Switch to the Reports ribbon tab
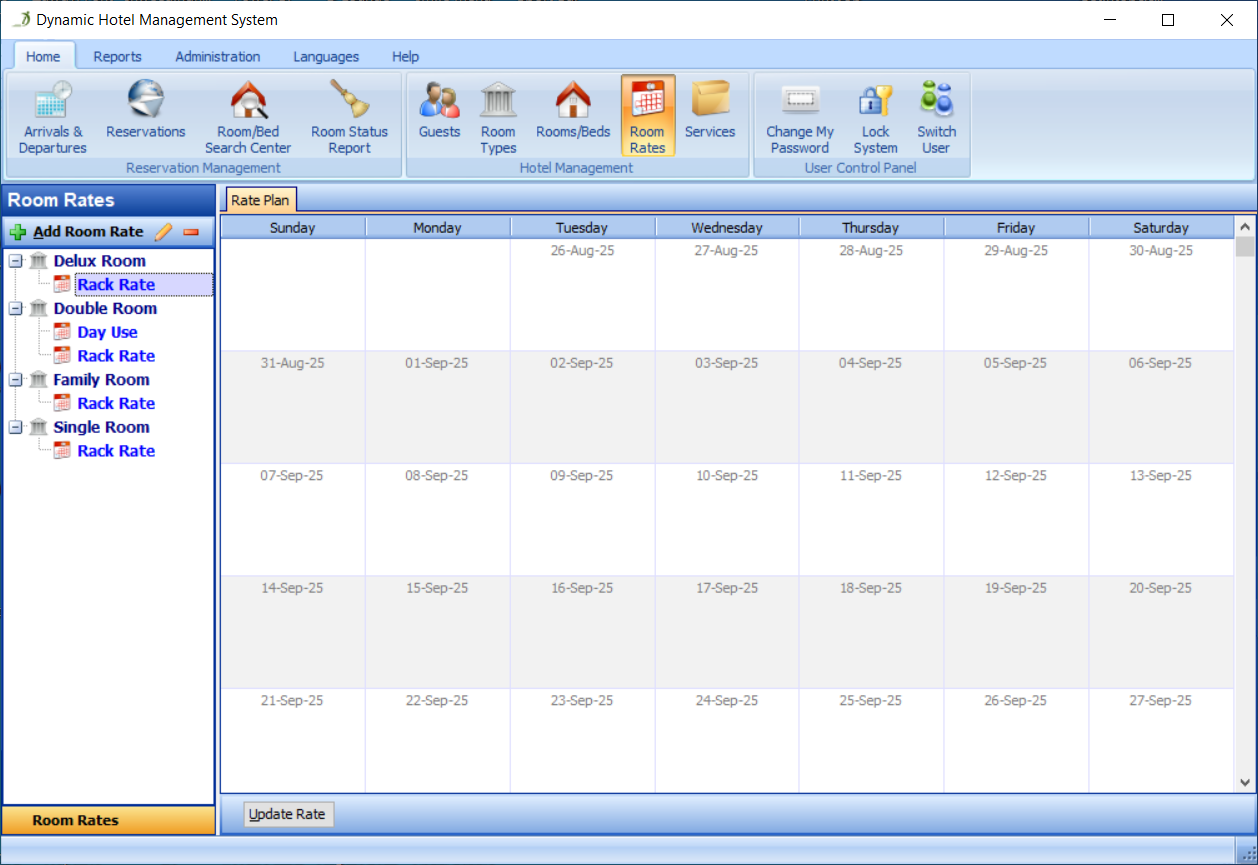 click(117, 57)
